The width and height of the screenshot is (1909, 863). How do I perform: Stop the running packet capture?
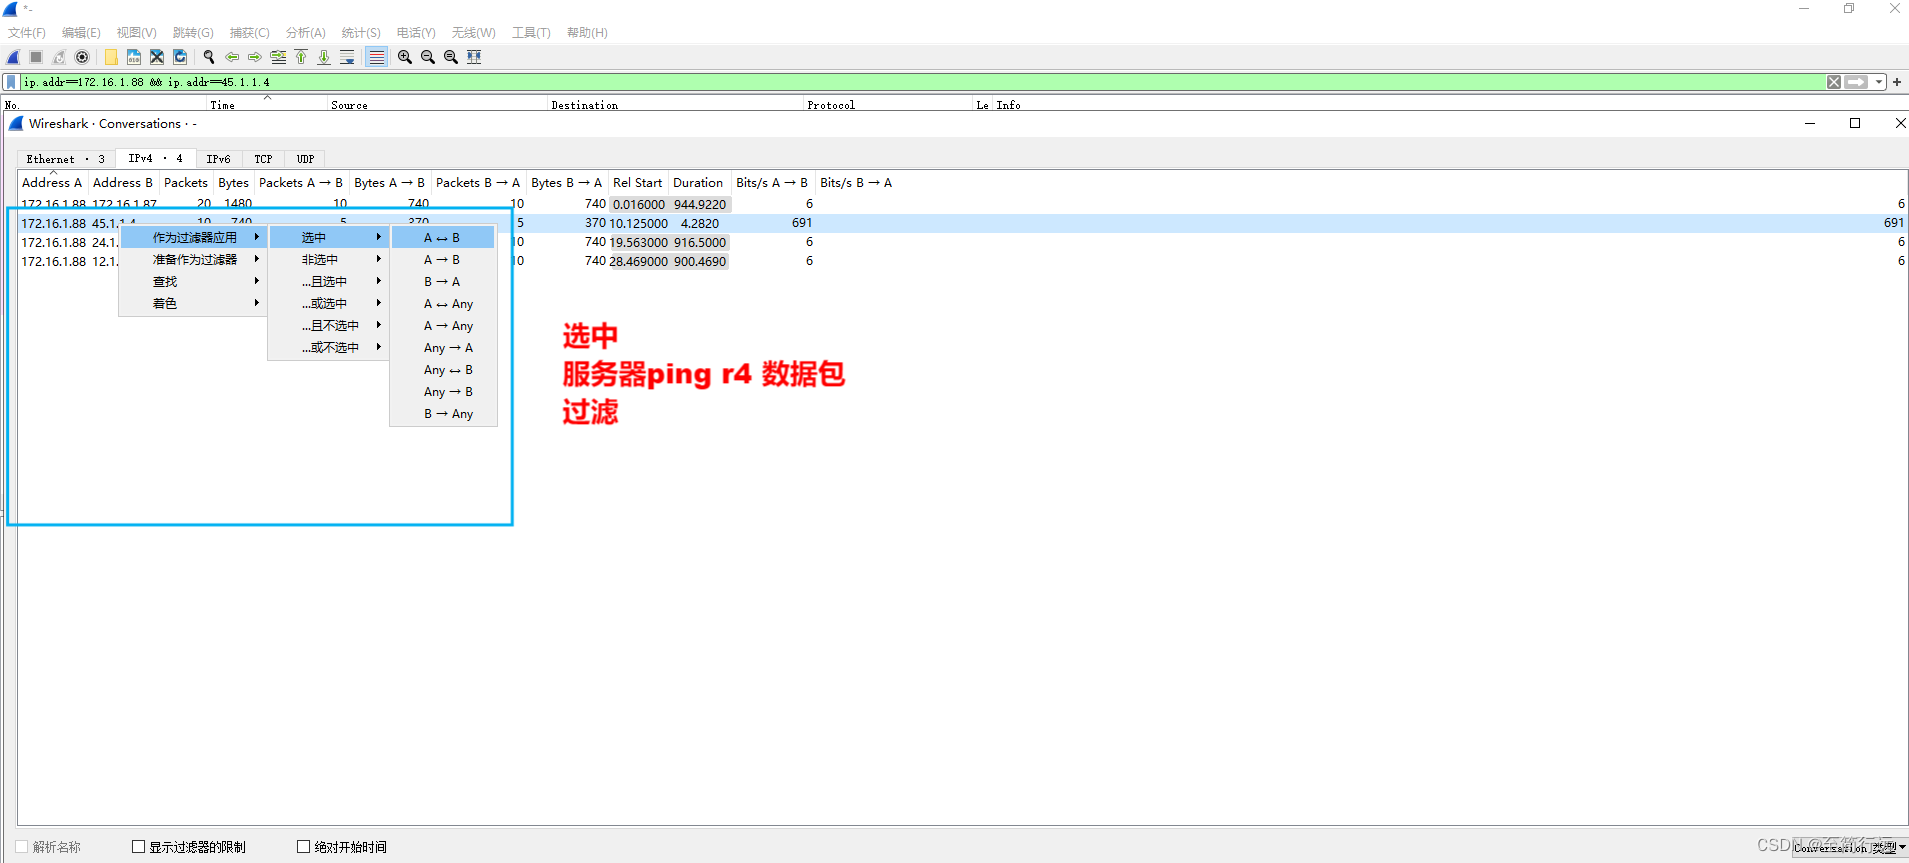tap(36, 57)
